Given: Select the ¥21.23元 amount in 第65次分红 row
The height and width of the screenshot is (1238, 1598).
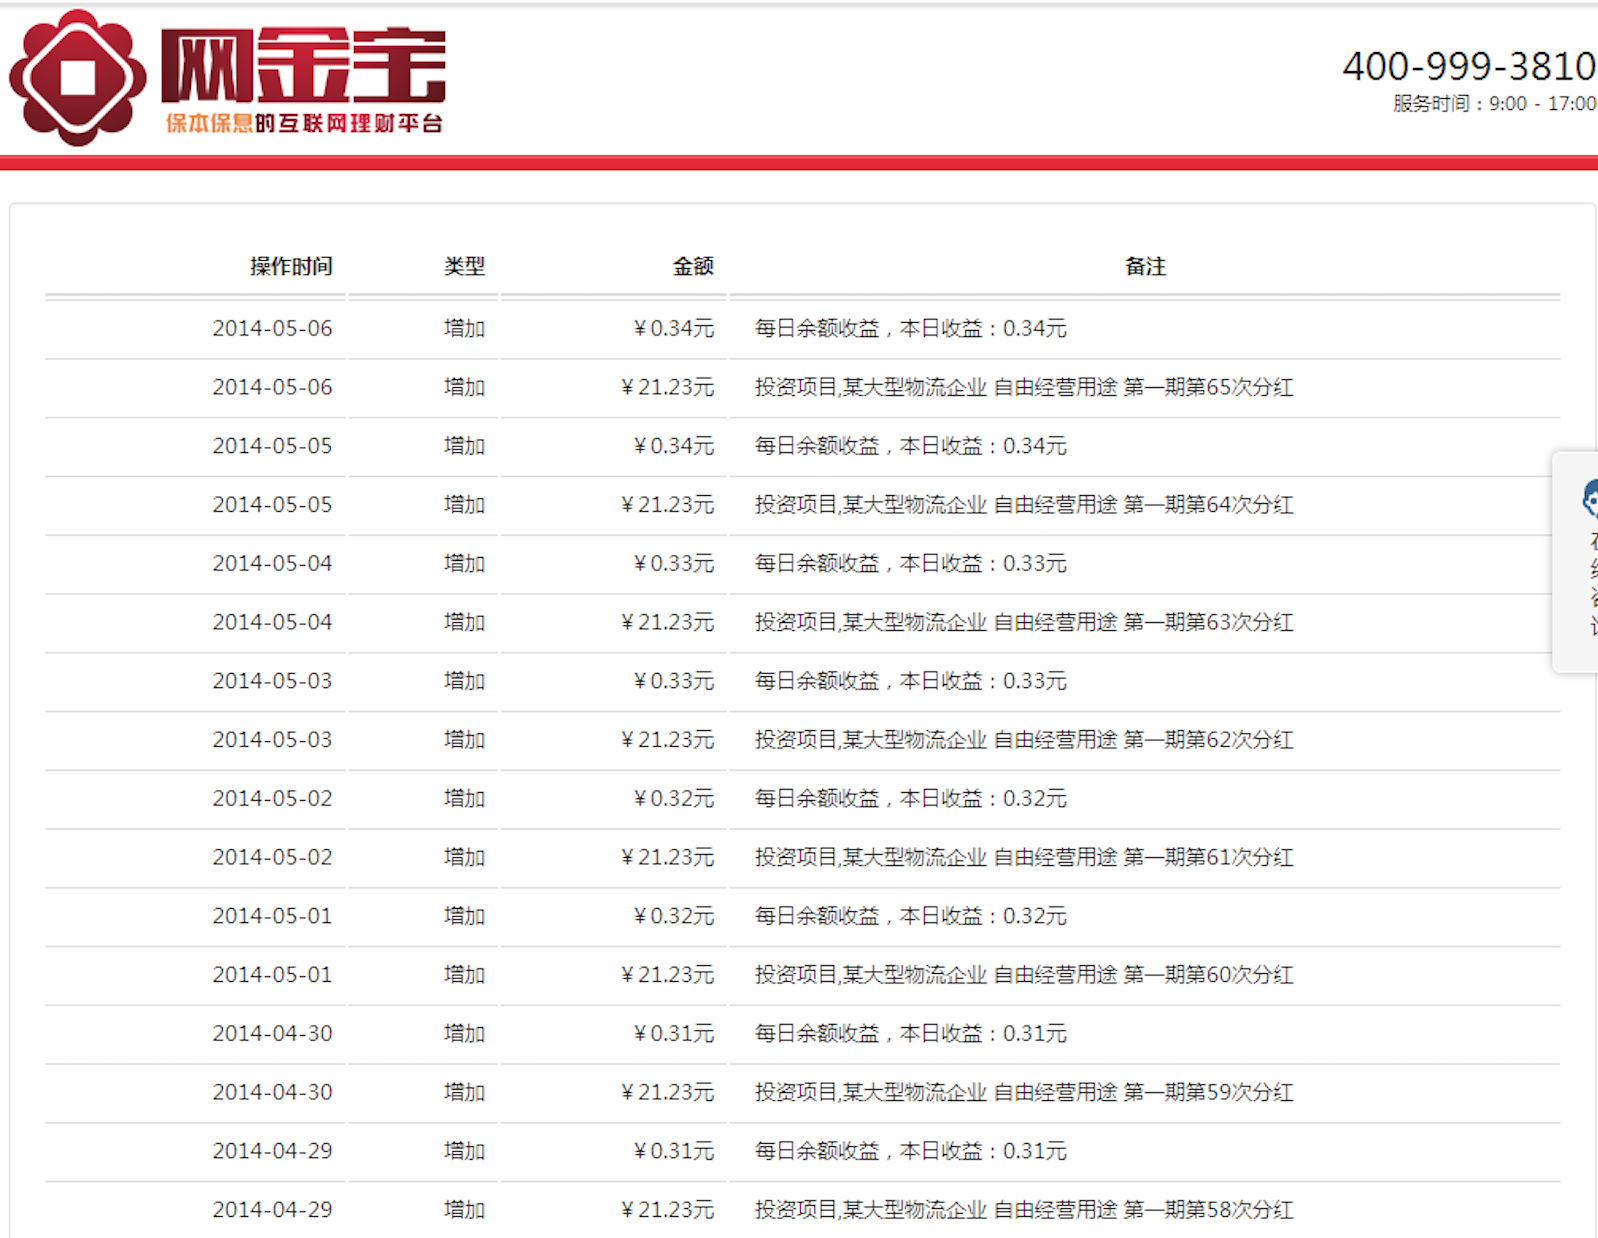Looking at the screenshot, I should tap(668, 387).
